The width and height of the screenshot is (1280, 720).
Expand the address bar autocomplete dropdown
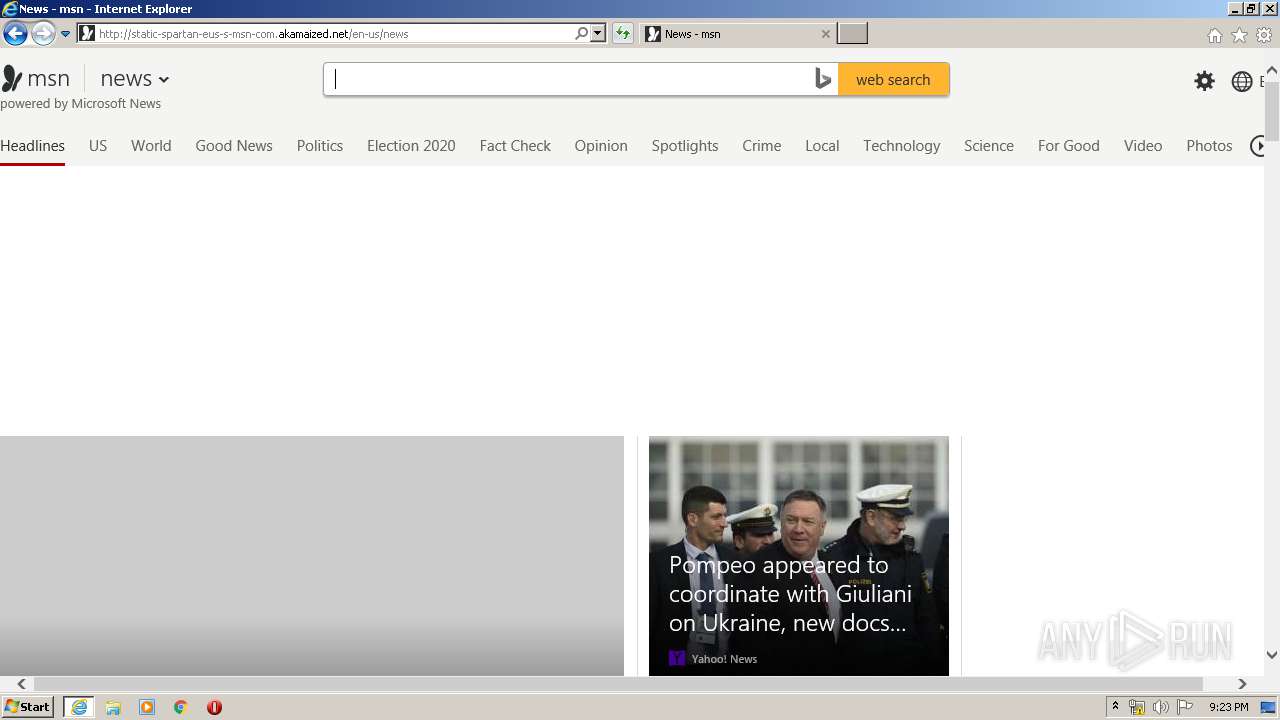pos(598,34)
